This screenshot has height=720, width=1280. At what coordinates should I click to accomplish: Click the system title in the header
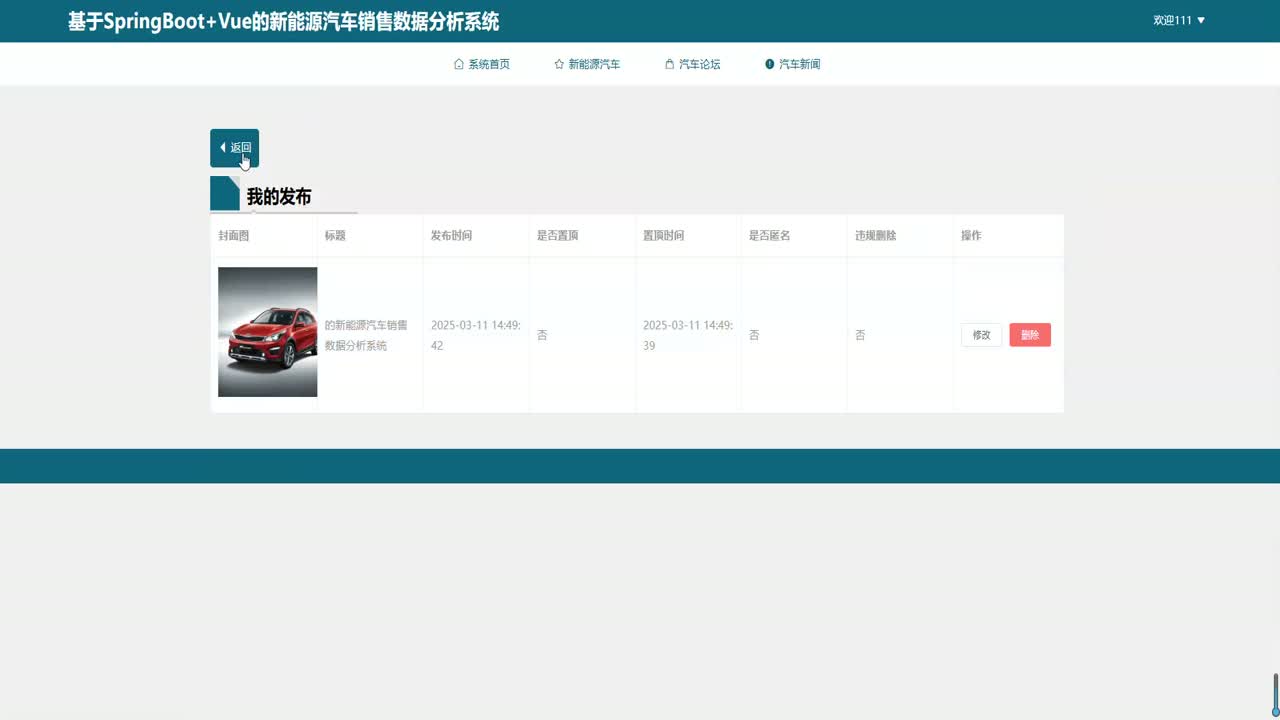click(x=283, y=21)
